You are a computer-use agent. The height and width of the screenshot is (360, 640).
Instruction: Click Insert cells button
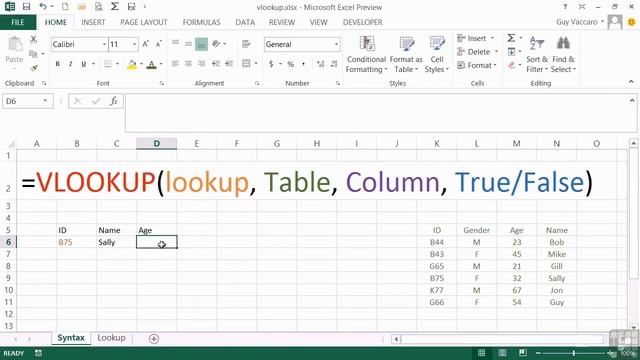476,38
